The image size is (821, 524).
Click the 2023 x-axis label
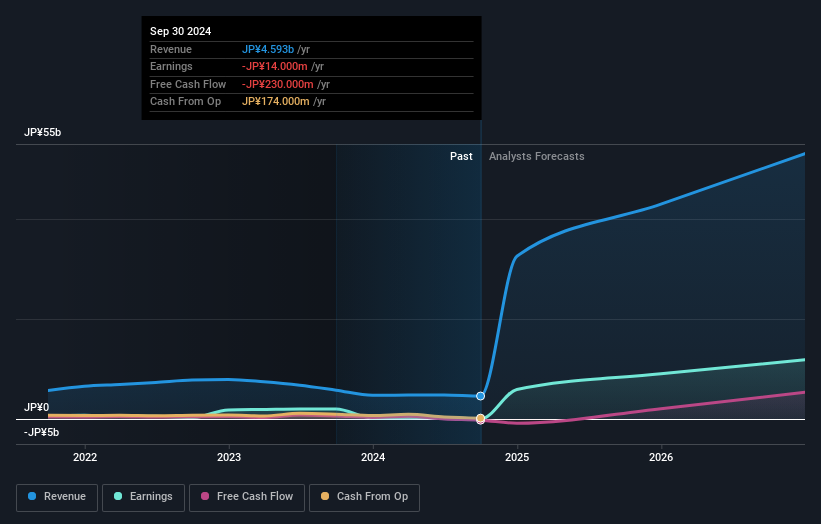click(x=229, y=458)
